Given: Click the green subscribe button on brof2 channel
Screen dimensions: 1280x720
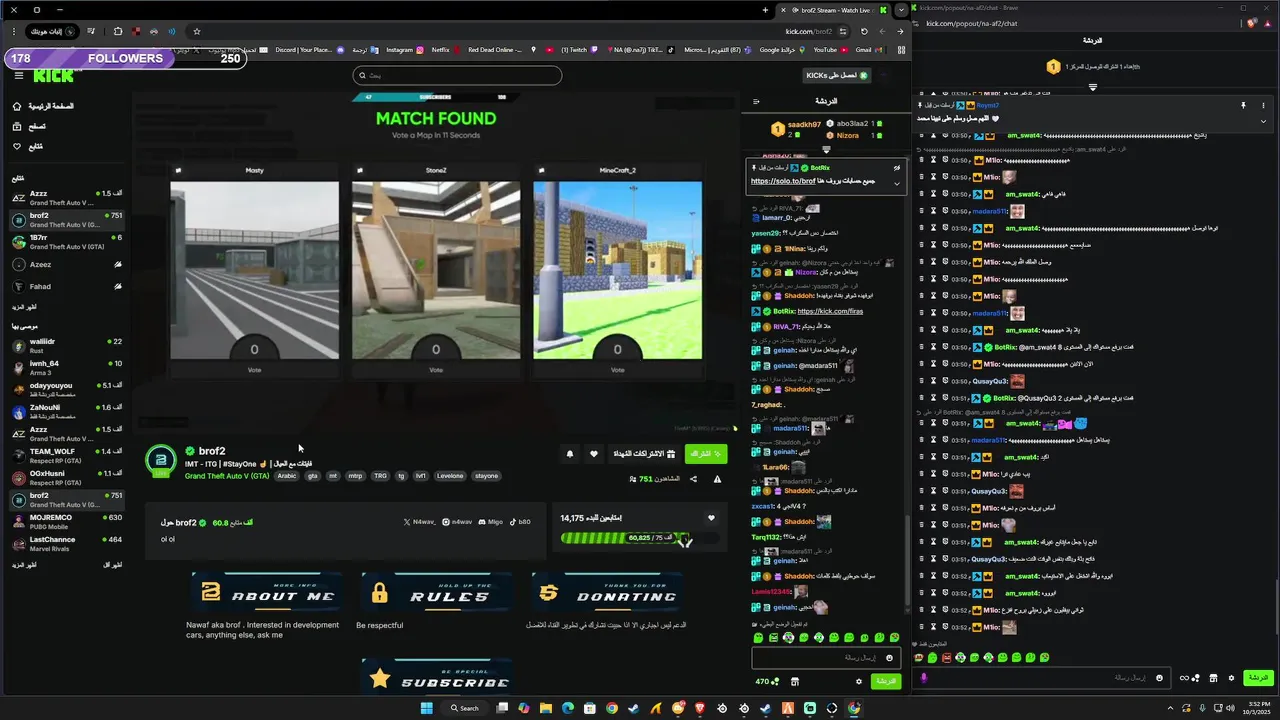Looking at the screenshot, I should 706,454.
